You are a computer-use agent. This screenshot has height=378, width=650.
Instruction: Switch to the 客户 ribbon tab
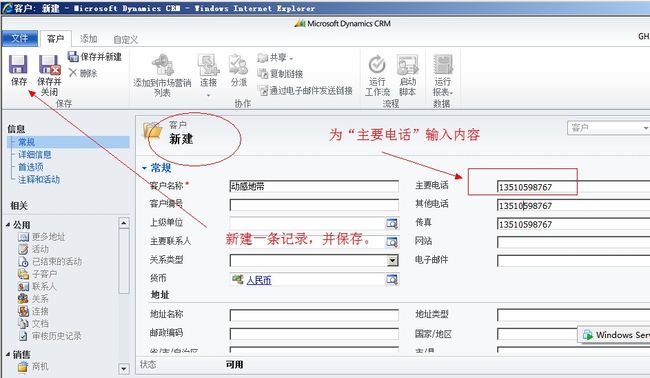(56, 39)
